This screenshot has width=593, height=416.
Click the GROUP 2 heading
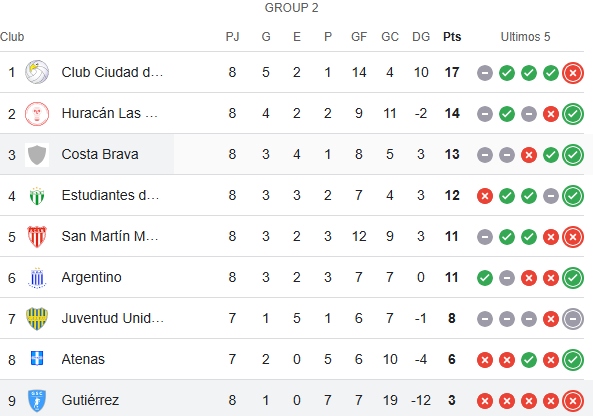pyautogui.click(x=292, y=8)
